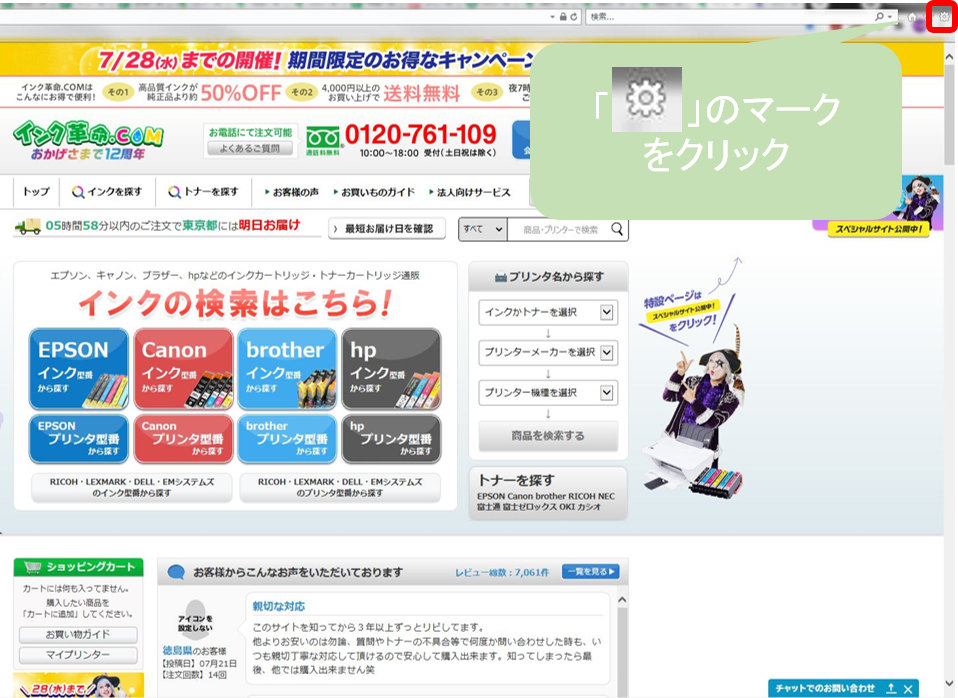Click the customer voice speech bubble icon

[176, 573]
